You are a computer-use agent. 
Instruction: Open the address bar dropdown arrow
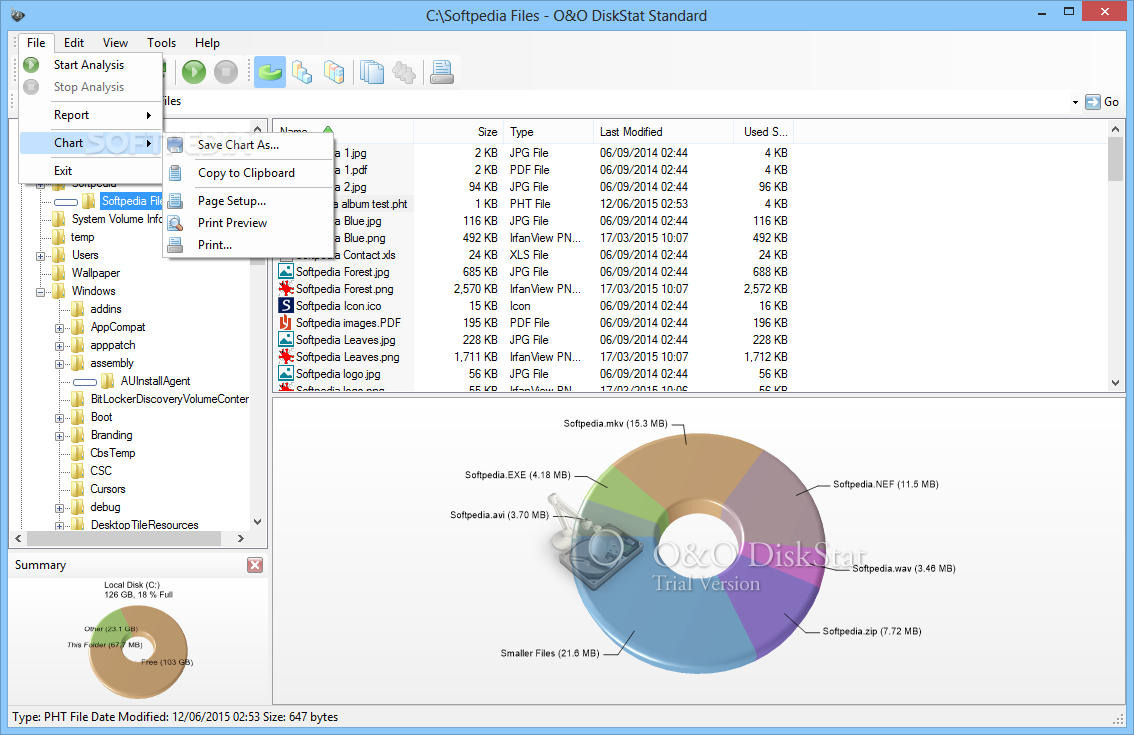pos(1075,103)
